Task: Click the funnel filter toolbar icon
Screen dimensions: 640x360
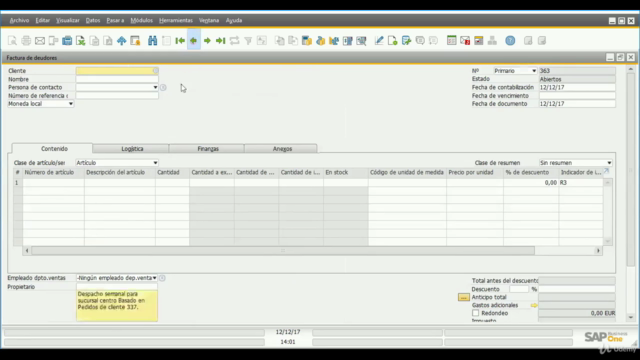Action: click(x=248, y=40)
